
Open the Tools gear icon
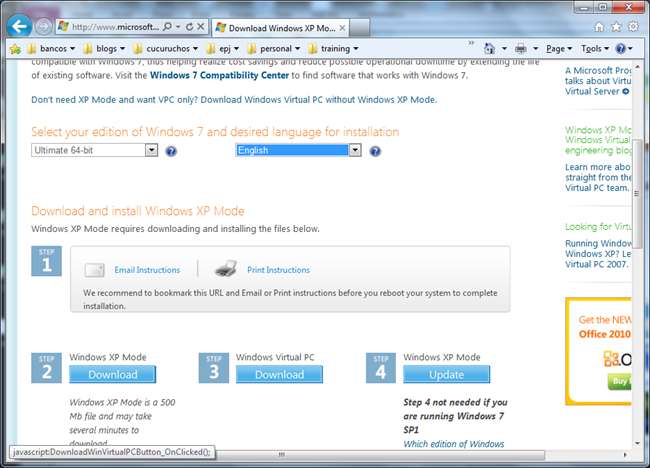click(633, 27)
